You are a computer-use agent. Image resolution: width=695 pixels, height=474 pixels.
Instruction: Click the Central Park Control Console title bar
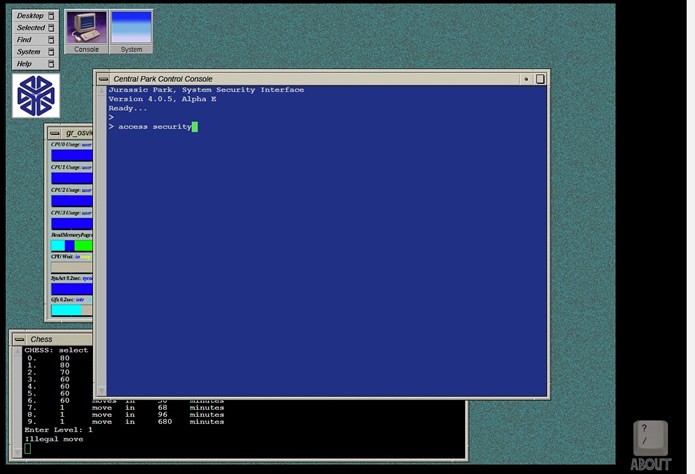[x=315, y=79]
